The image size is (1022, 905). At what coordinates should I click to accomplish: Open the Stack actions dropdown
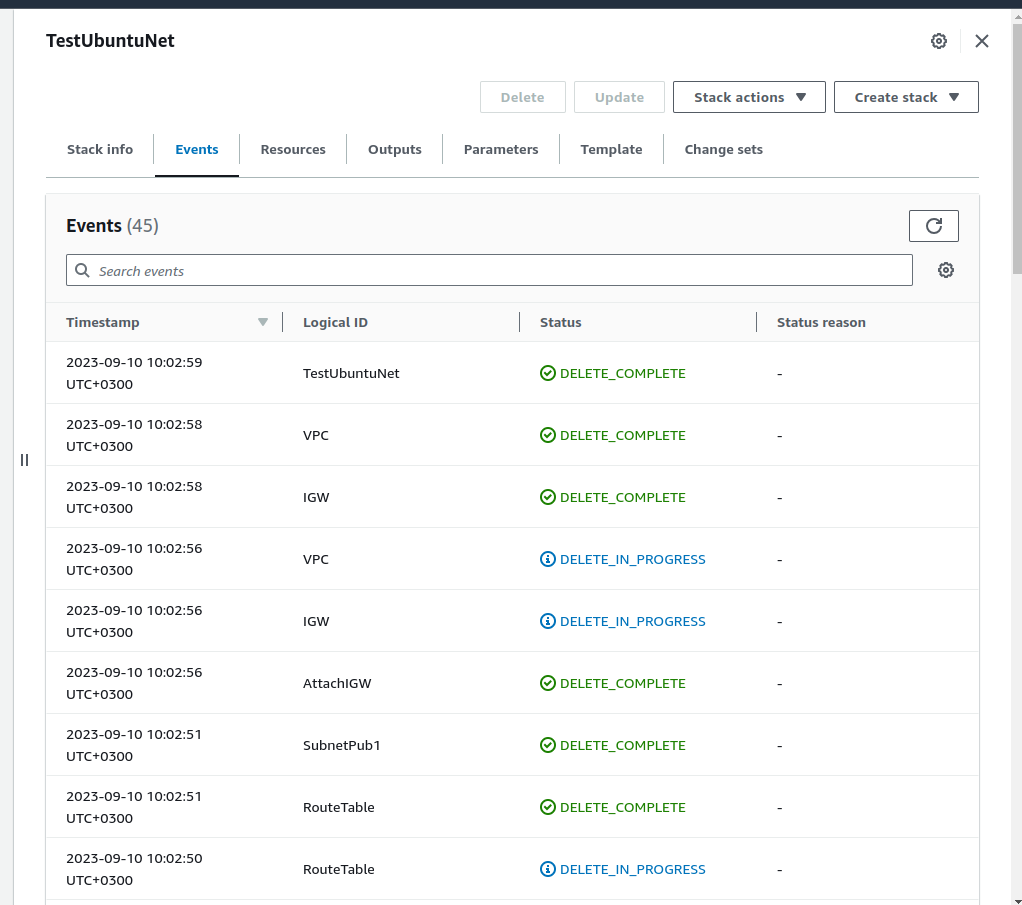pos(749,97)
